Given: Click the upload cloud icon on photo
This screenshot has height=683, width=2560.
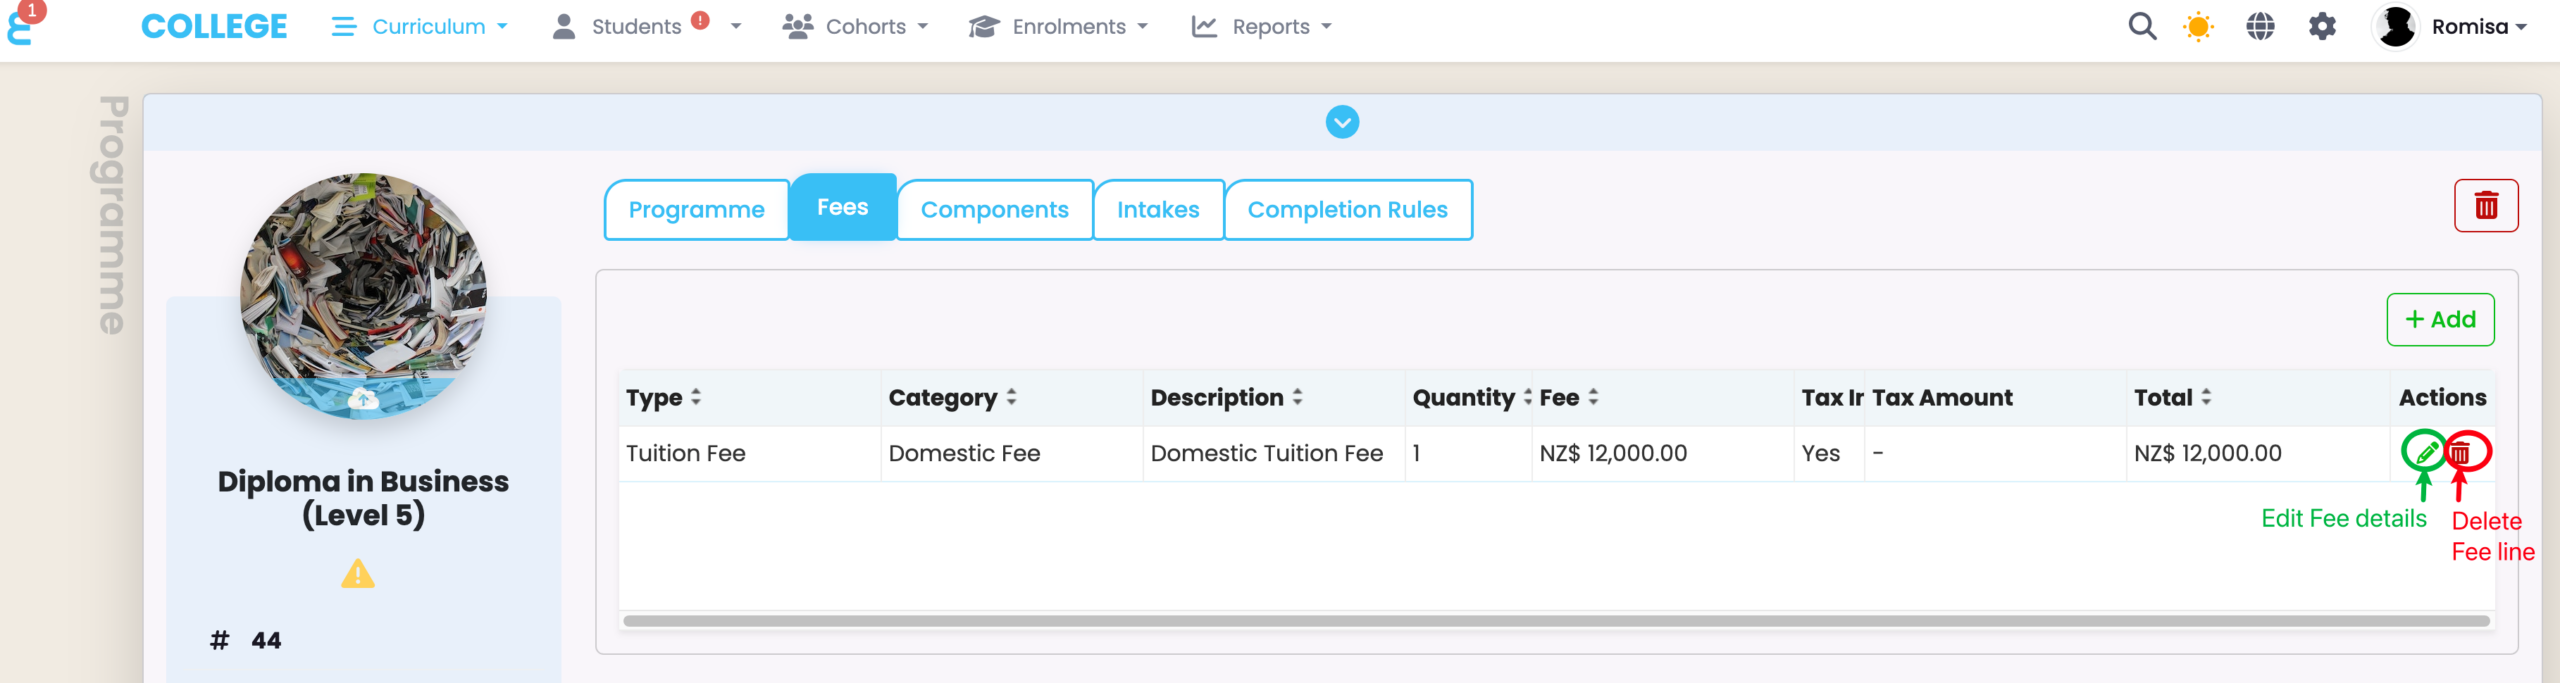Looking at the screenshot, I should 363,400.
